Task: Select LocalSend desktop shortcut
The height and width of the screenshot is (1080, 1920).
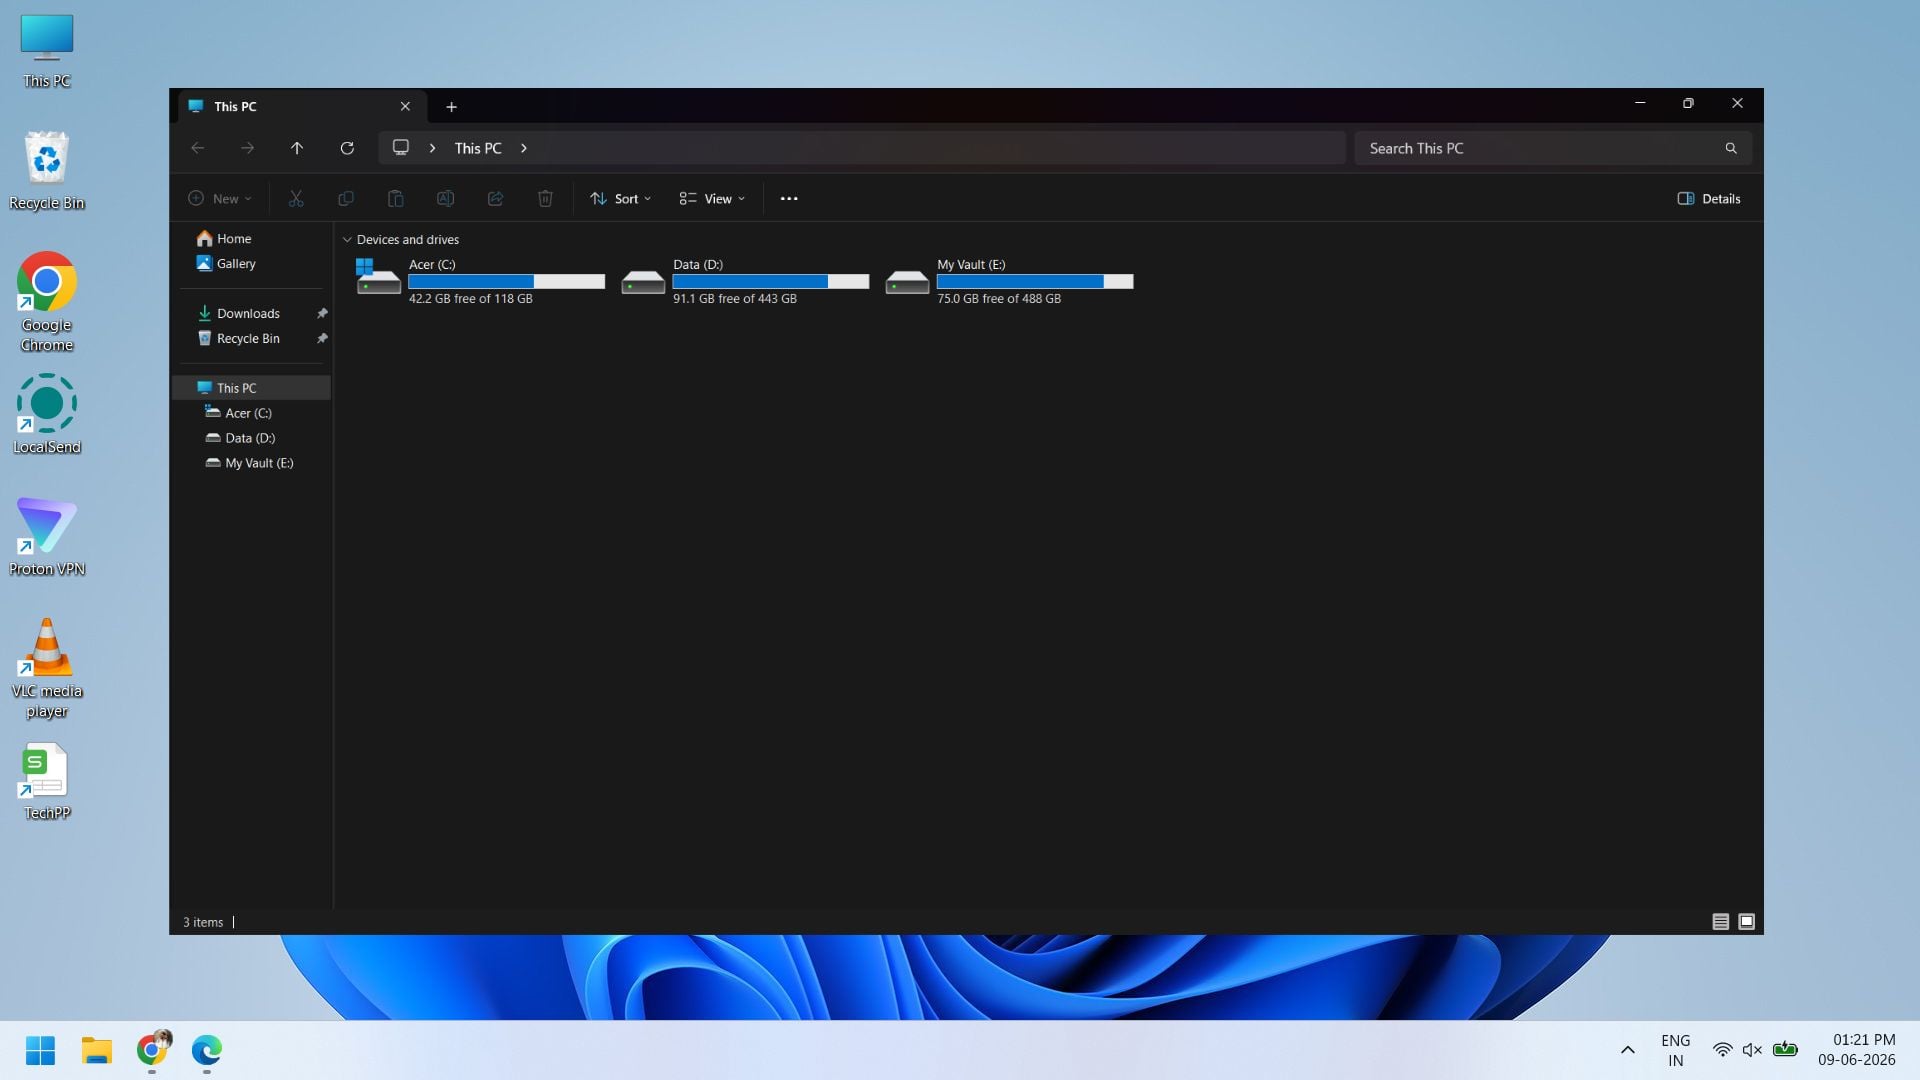Action: point(47,414)
